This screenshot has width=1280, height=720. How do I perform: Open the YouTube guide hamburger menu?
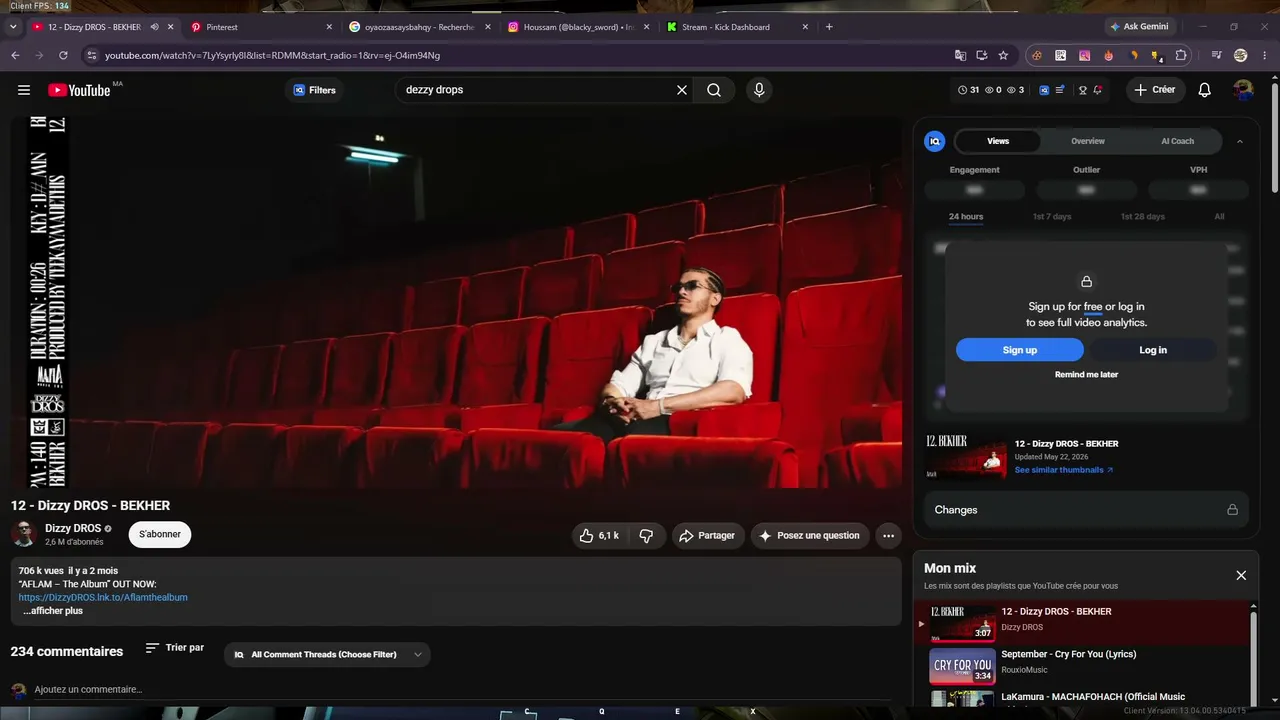(x=24, y=90)
